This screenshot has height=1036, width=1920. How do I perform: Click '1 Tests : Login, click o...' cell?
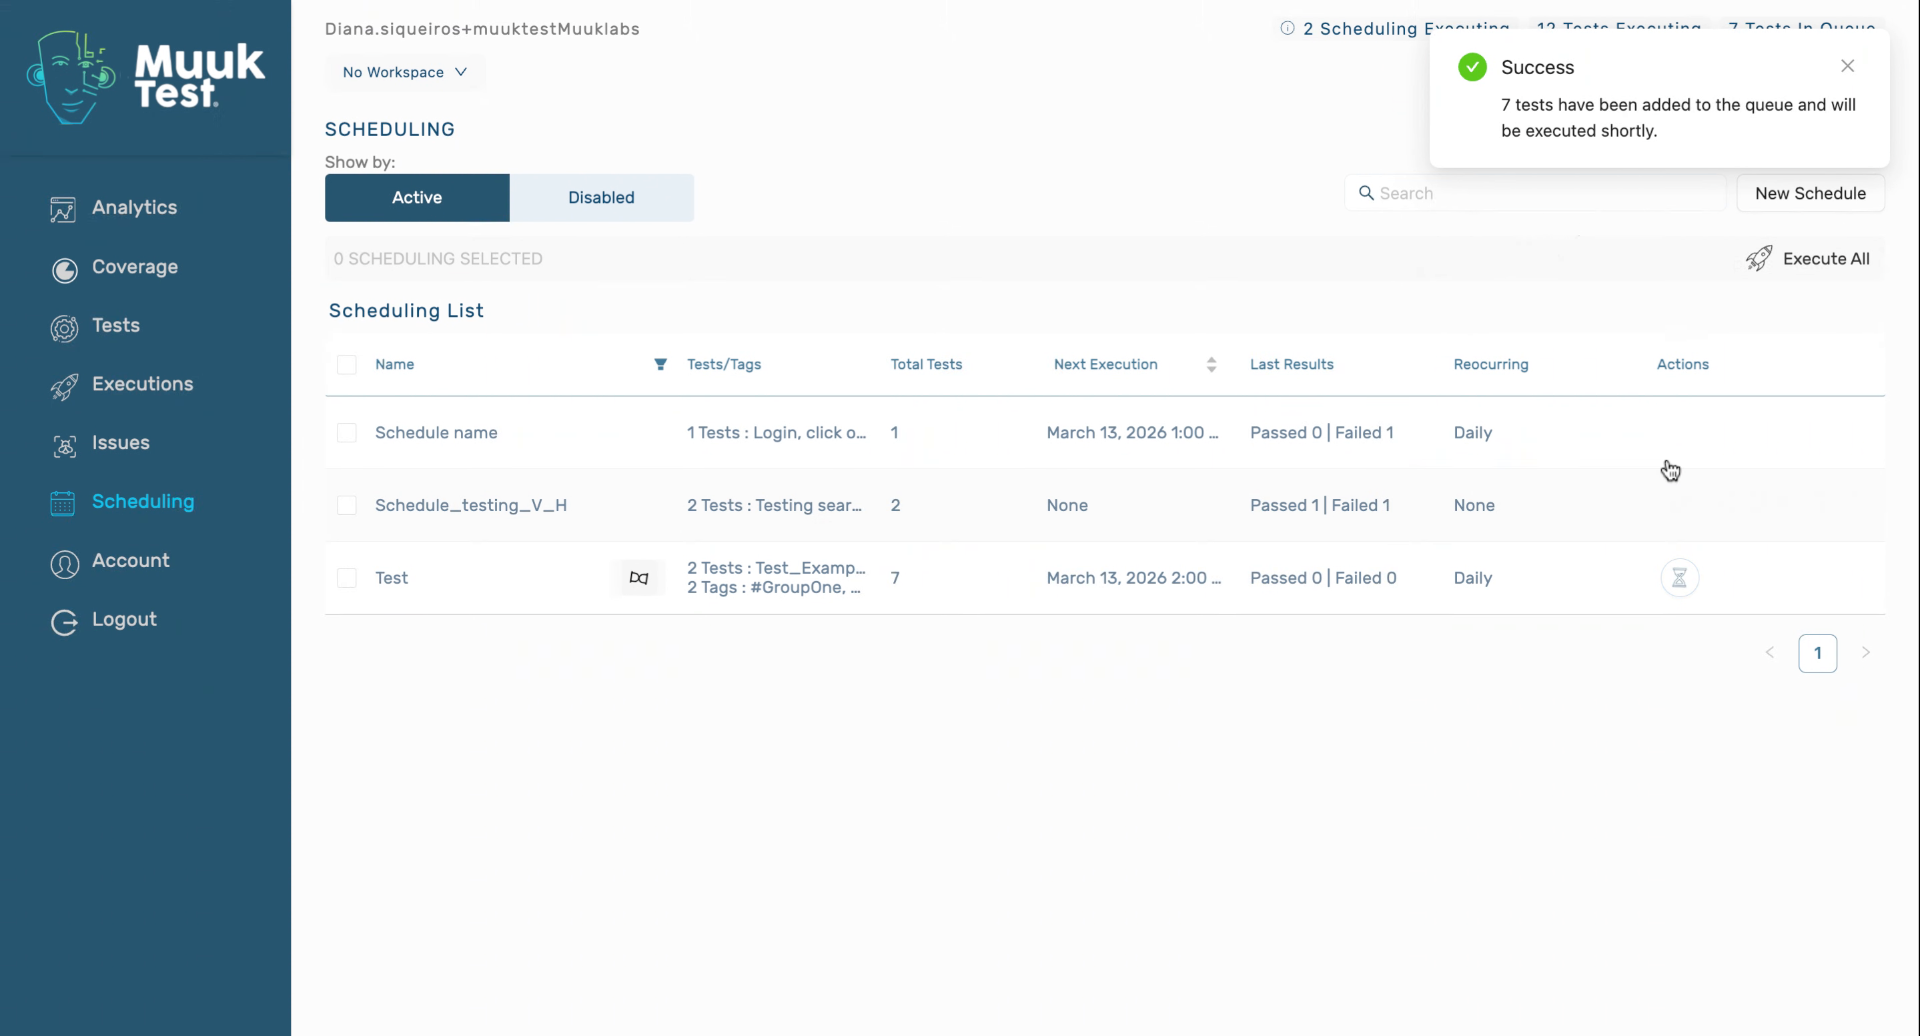(x=777, y=433)
